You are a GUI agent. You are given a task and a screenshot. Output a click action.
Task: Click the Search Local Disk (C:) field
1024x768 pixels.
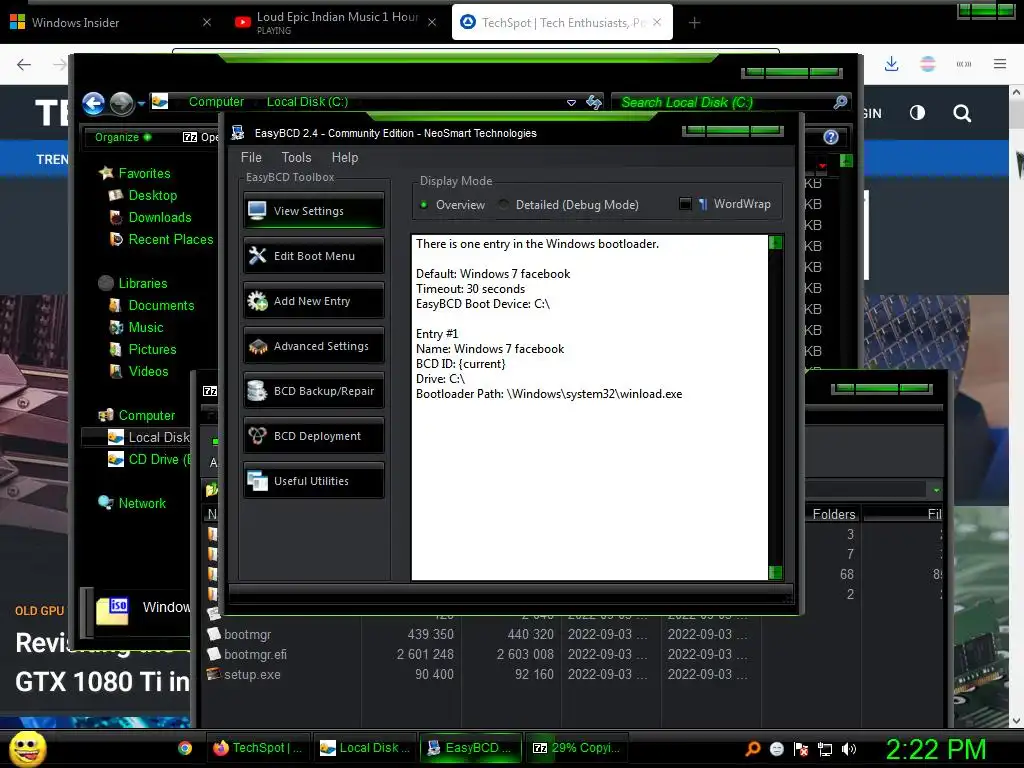coord(722,103)
